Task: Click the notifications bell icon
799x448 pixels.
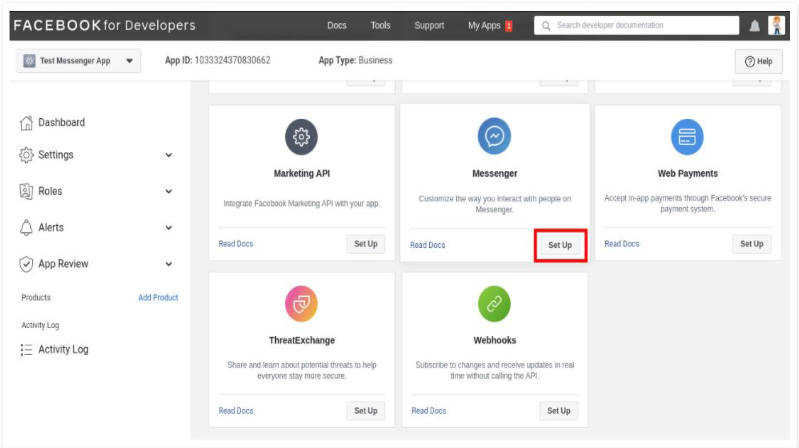Action: click(755, 25)
